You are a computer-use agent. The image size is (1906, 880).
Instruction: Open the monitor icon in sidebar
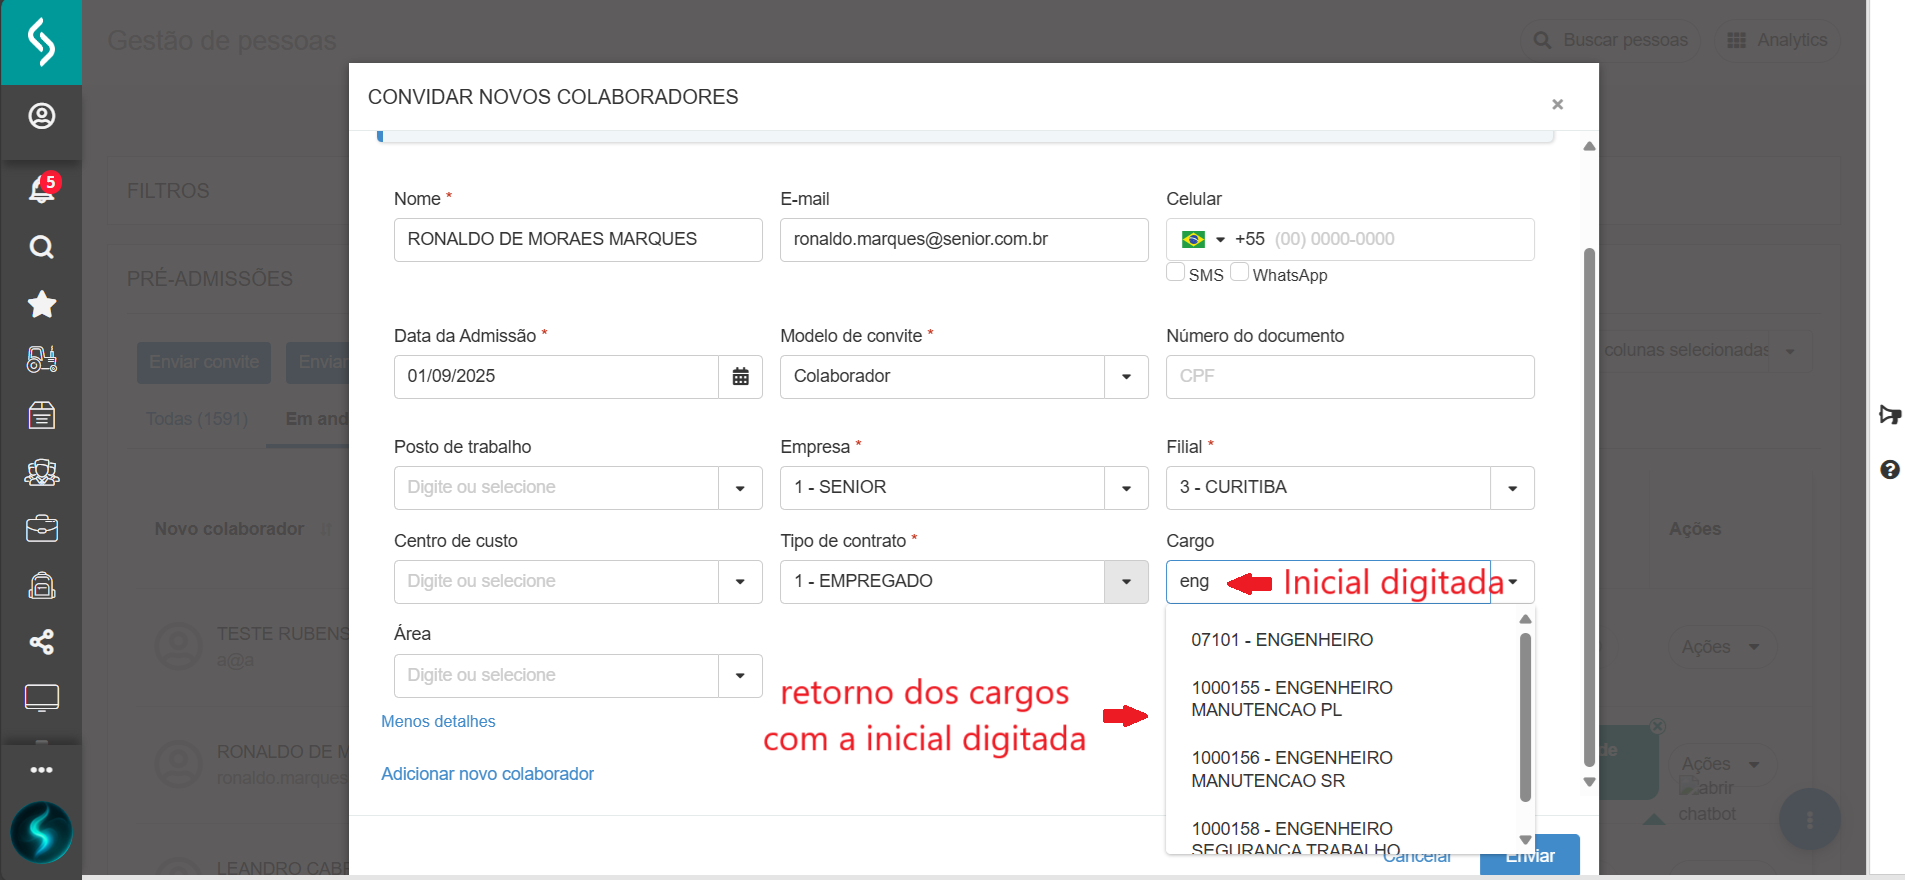click(41, 698)
